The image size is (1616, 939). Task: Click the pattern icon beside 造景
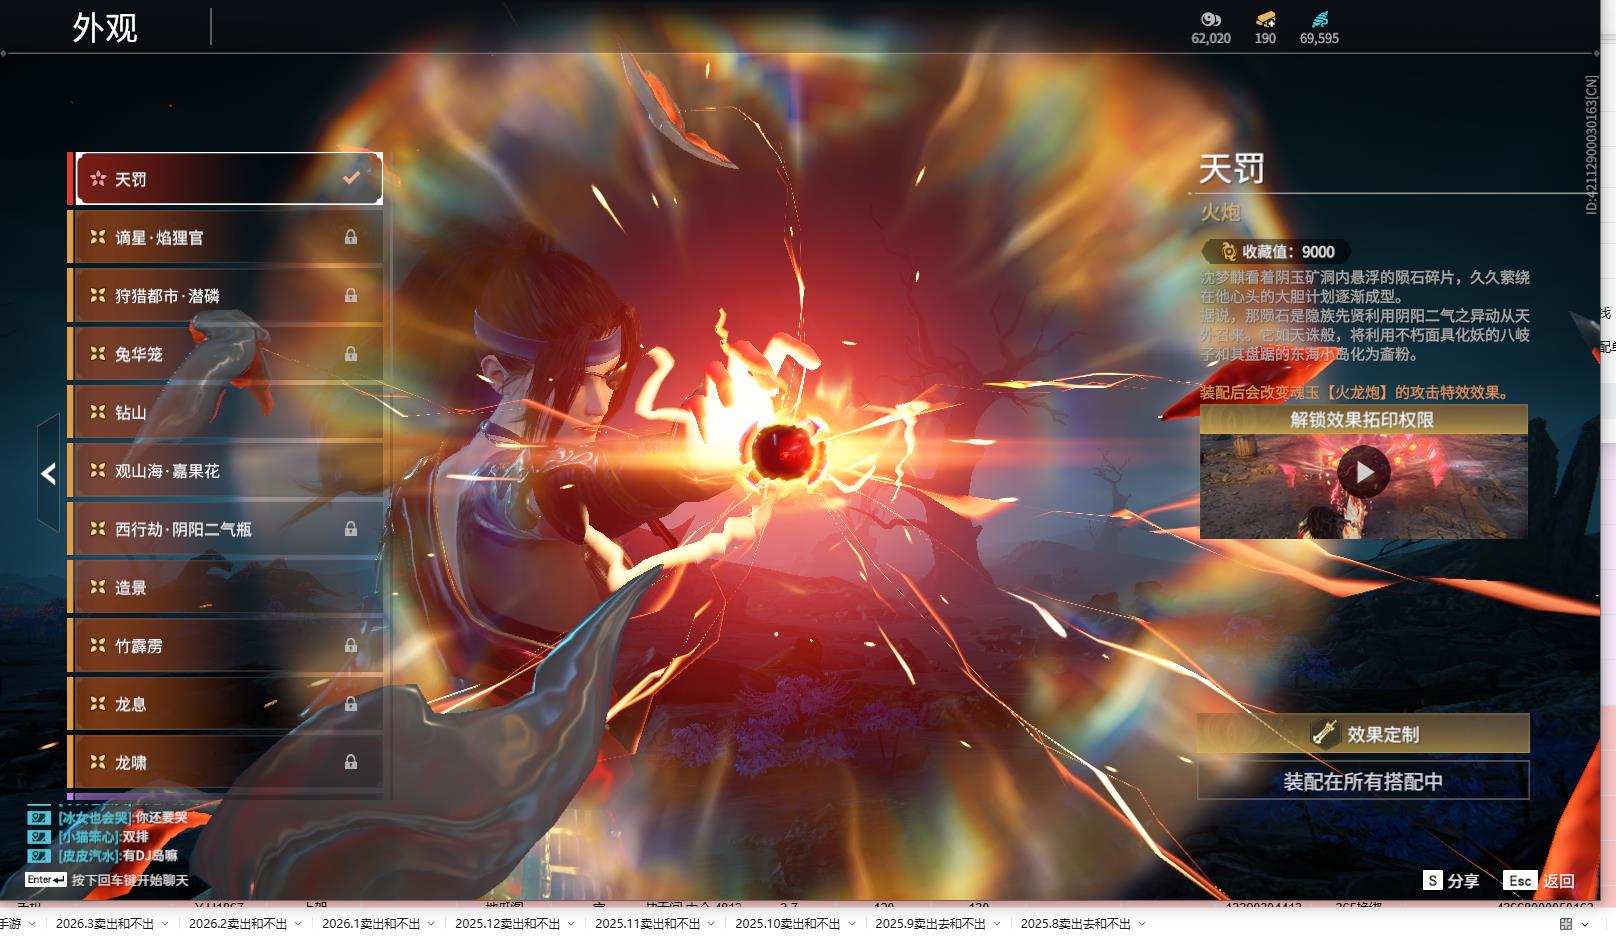coord(98,586)
